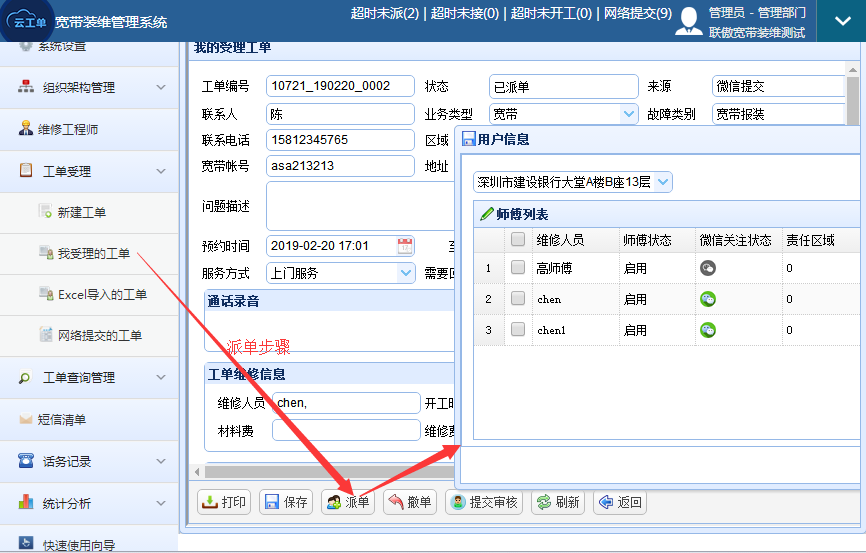This screenshot has width=866, height=553.
Task: Select Excel导入的工单 menu item
Action: [101, 294]
